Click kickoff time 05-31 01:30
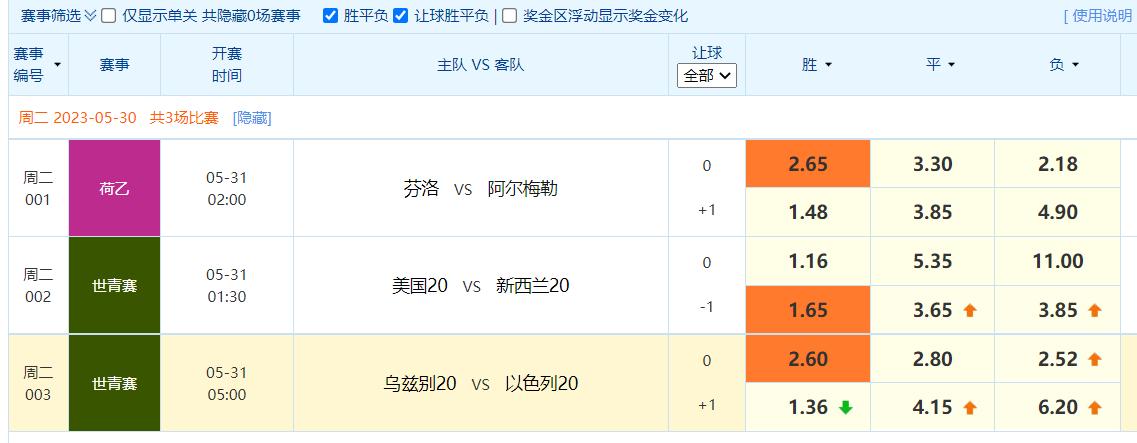The height and width of the screenshot is (443, 1137). (x=226, y=286)
